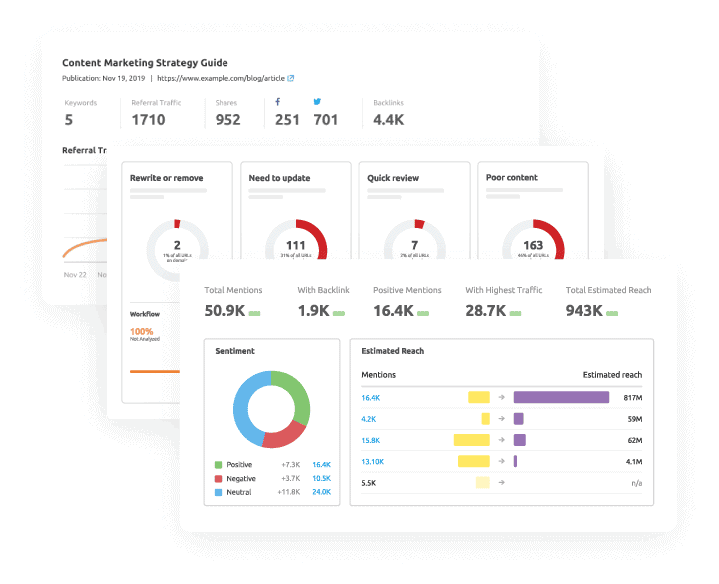The image size is (719, 584).
Task: Open the external link icon beside article URL
Action: pyautogui.click(x=291, y=78)
